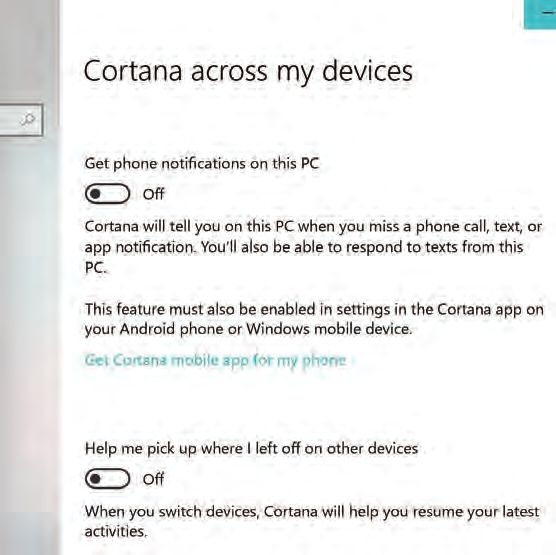556x555 pixels.
Task: Click the magnifier icon in the search box
Action: 28,119
